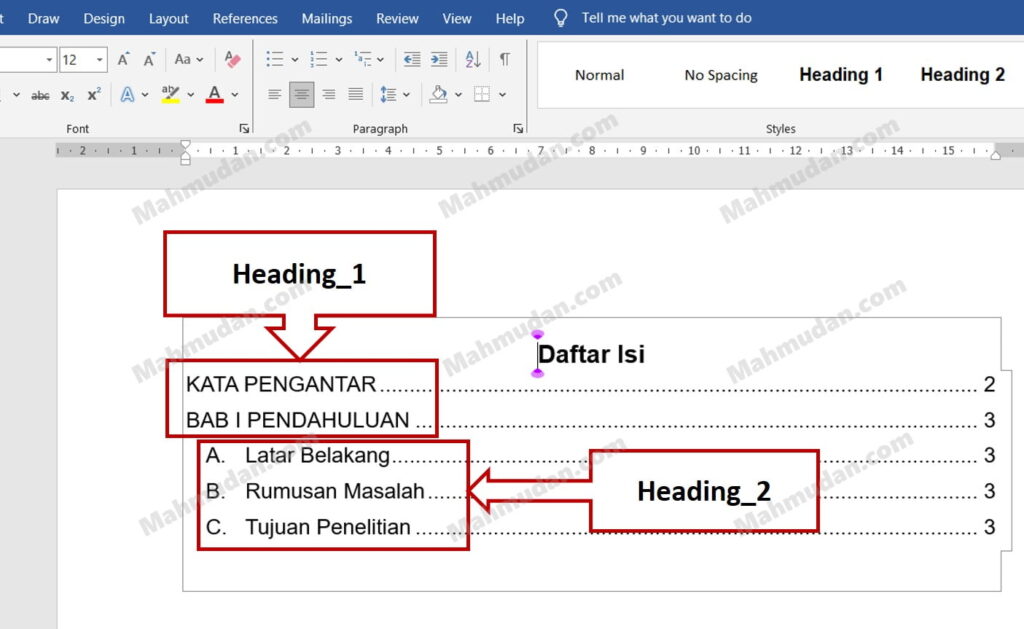Click the Sort A-Z icon
This screenshot has width=1024, height=629.
[x=473, y=60]
